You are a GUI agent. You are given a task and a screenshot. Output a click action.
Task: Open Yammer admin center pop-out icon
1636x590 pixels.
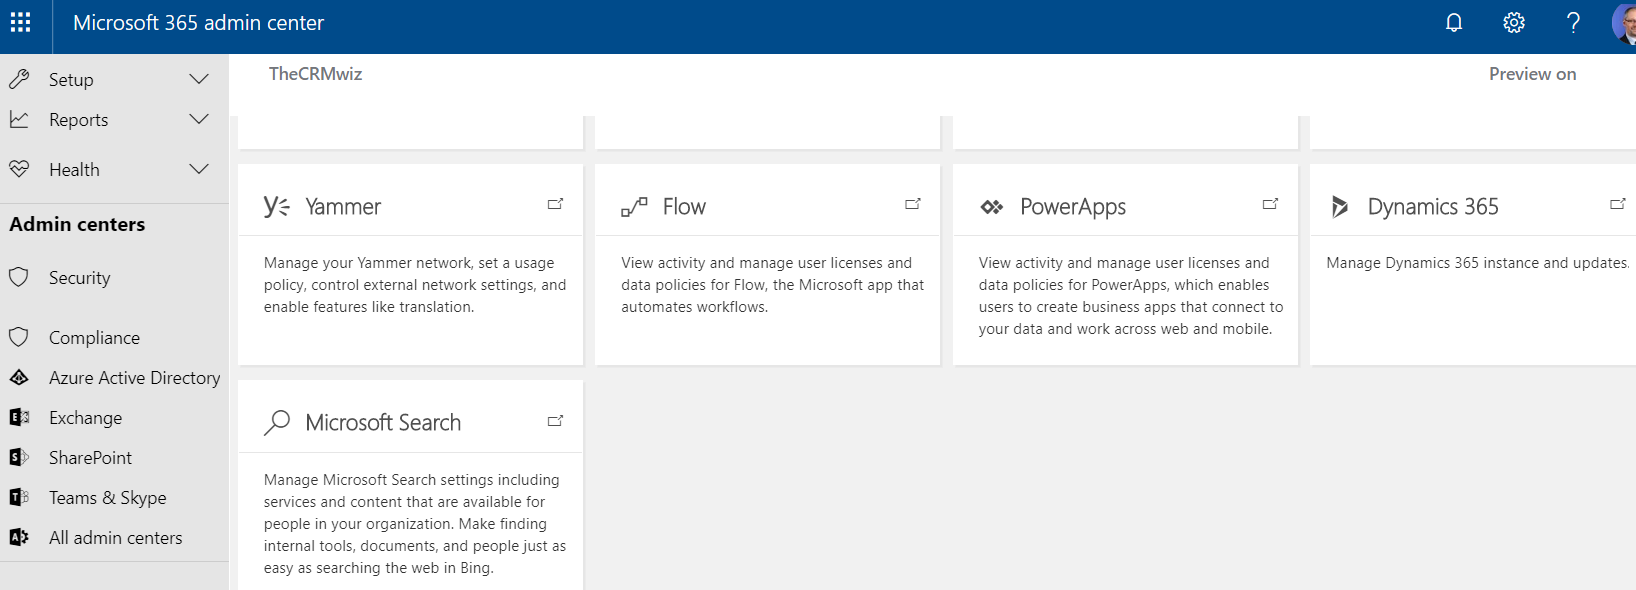click(555, 204)
